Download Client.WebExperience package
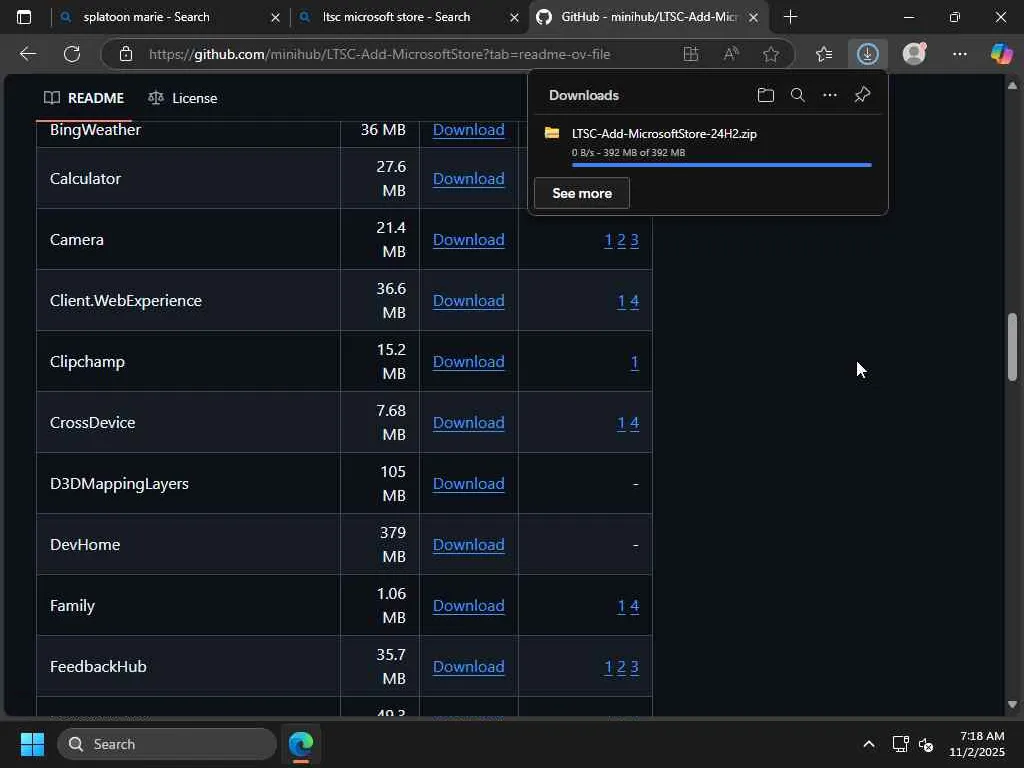This screenshot has width=1024, height=768. [468, 300]
